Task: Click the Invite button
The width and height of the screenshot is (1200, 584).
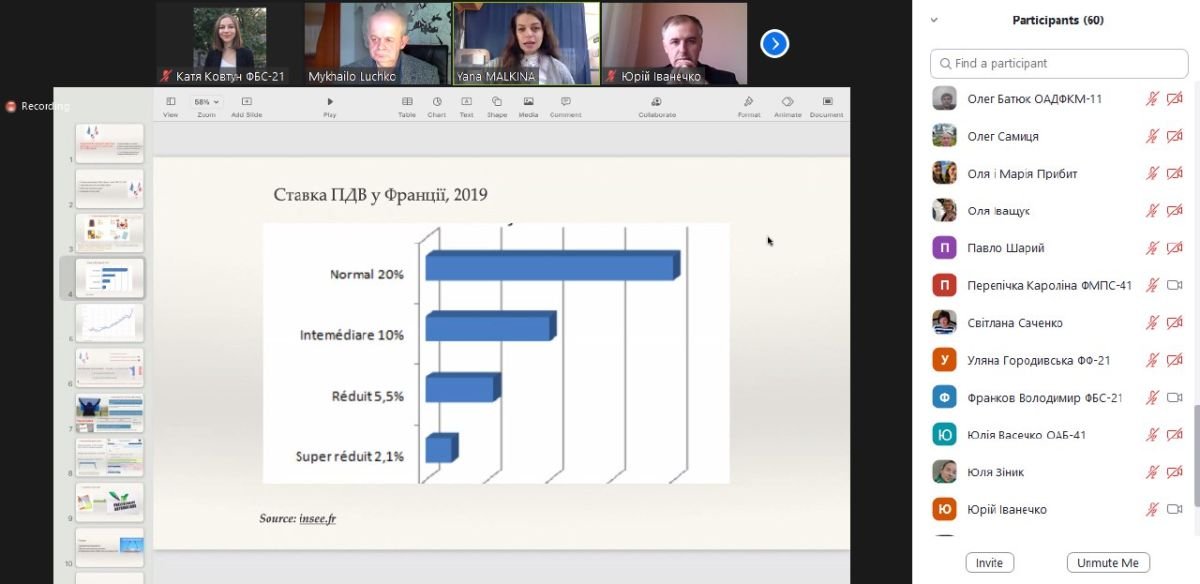Action: [990, 563]
